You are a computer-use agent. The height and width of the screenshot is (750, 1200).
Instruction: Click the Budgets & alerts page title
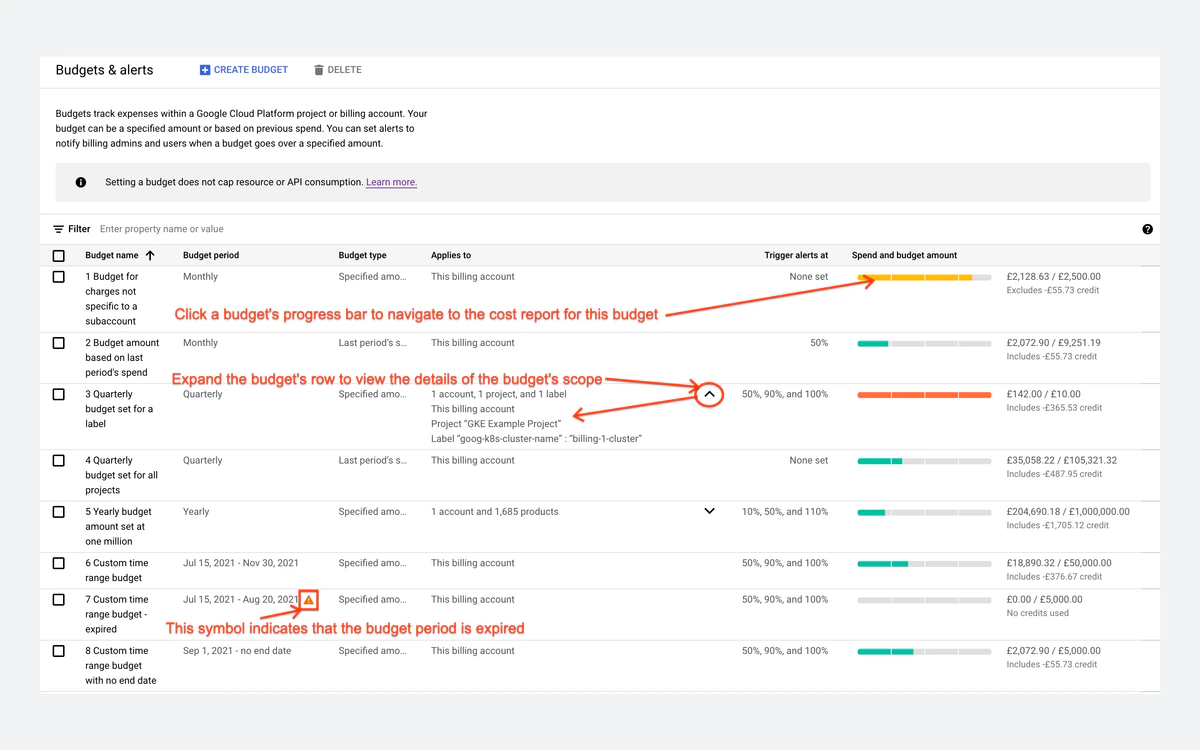tap(104, 70)
